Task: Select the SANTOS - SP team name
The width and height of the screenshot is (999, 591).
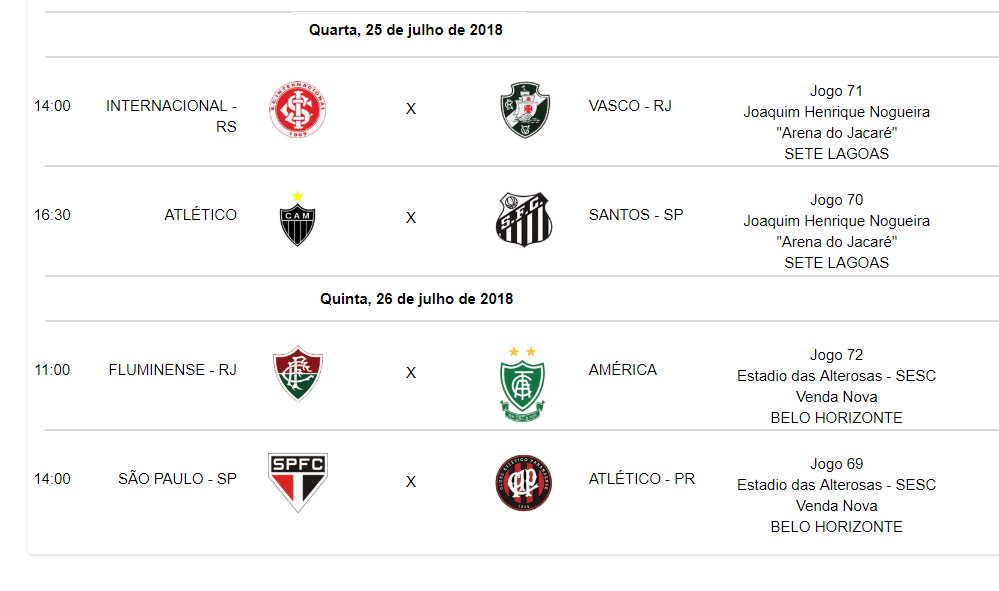Action: 636,215
